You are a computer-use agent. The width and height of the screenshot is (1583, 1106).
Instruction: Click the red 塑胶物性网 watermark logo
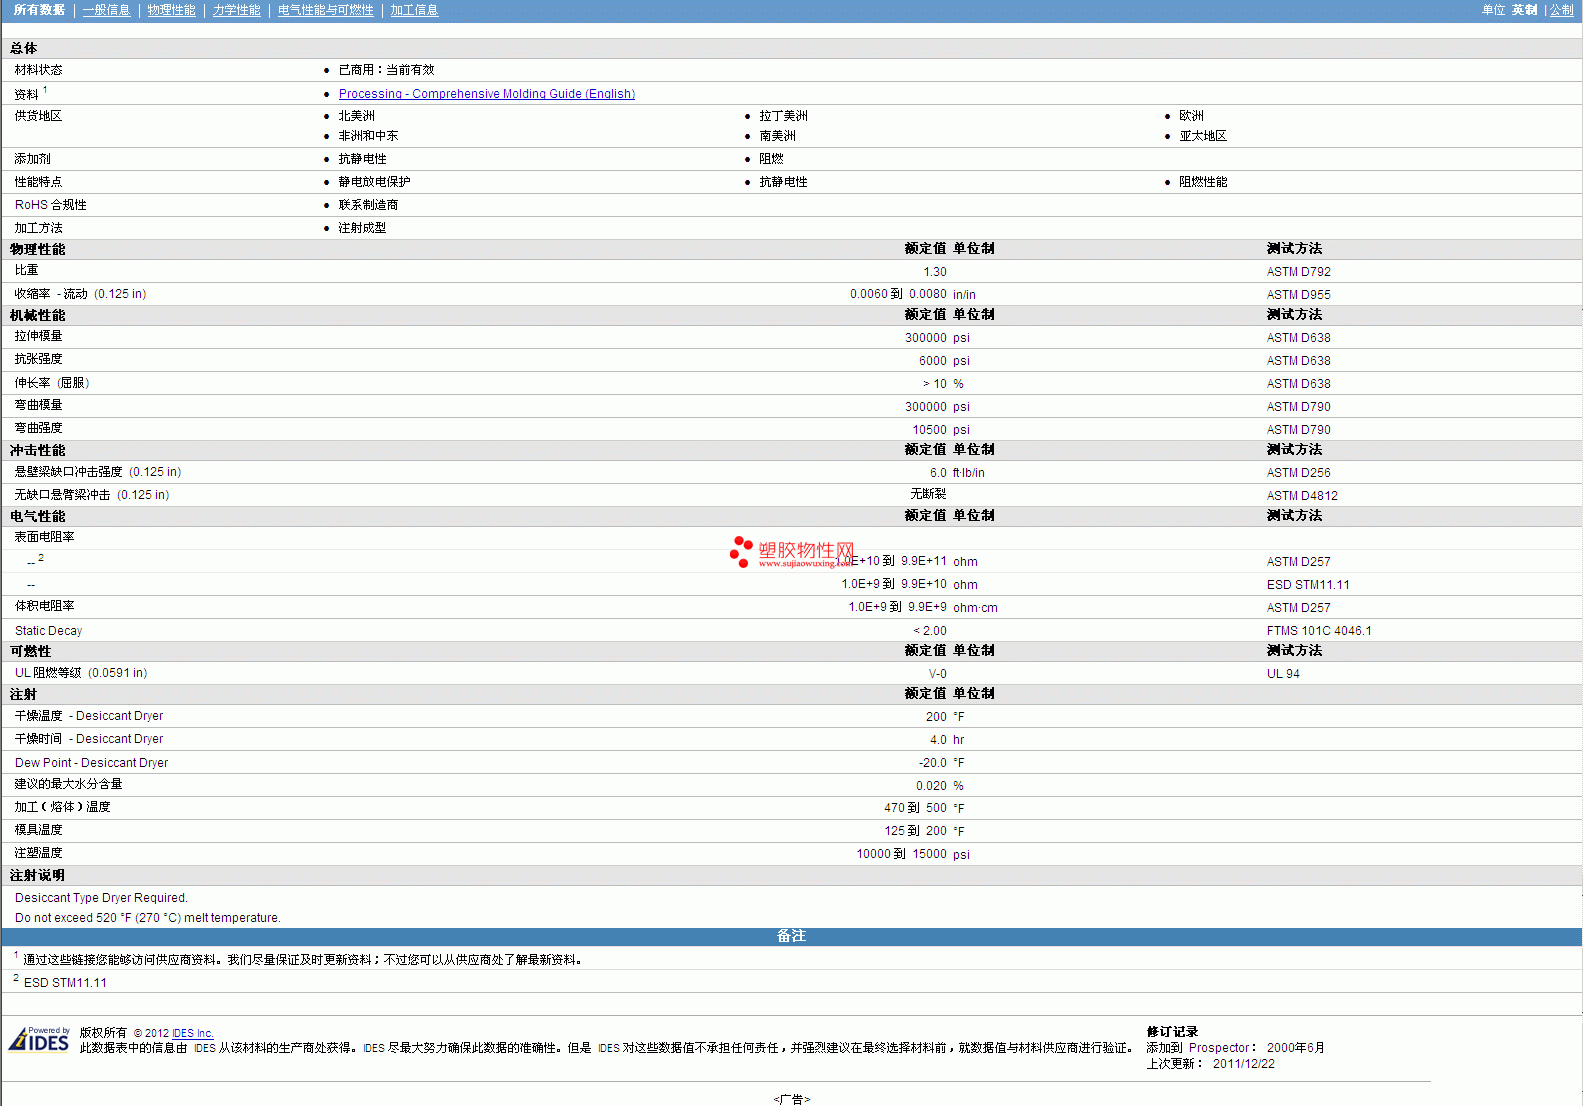point(792,552)
